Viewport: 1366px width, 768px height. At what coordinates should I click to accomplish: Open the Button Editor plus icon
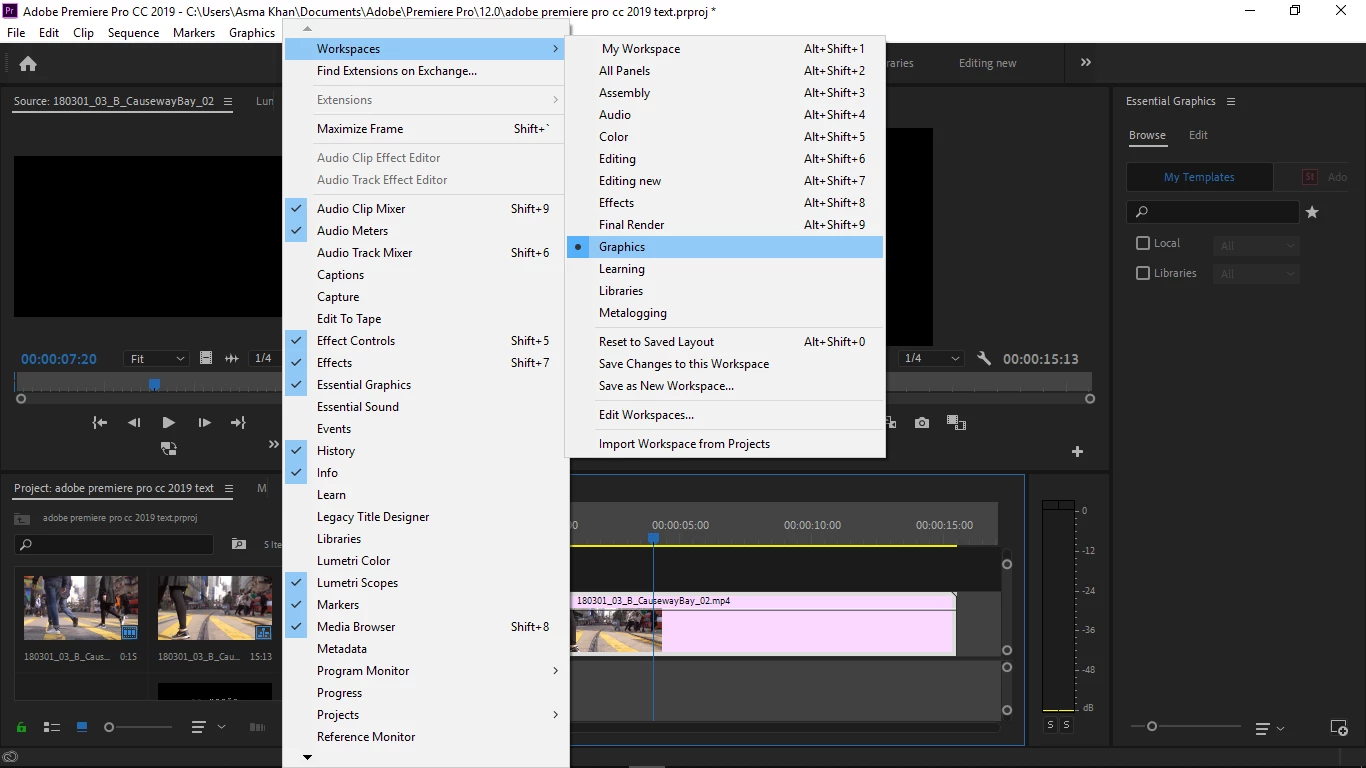(1077, 452)
